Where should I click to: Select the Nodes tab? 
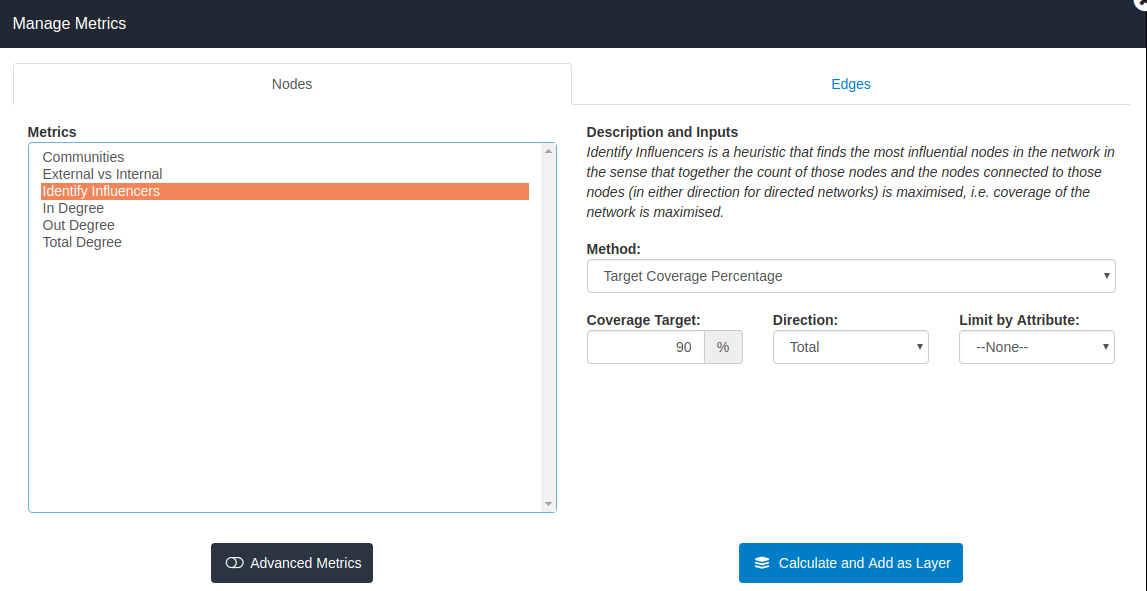pos(292,84)
